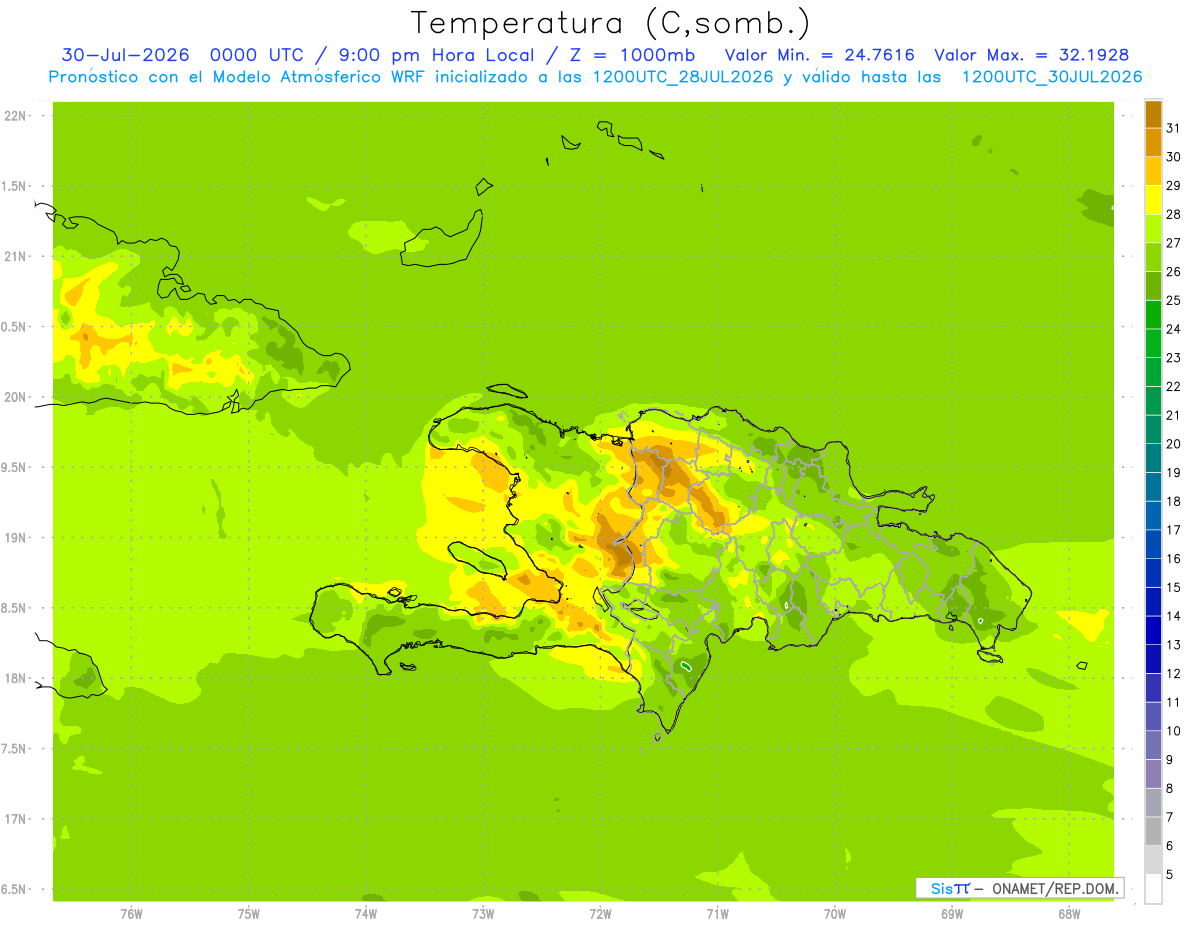1200x927 pixels.
Task: Click the '18N' latitude axis label
Action: [16, 679]
